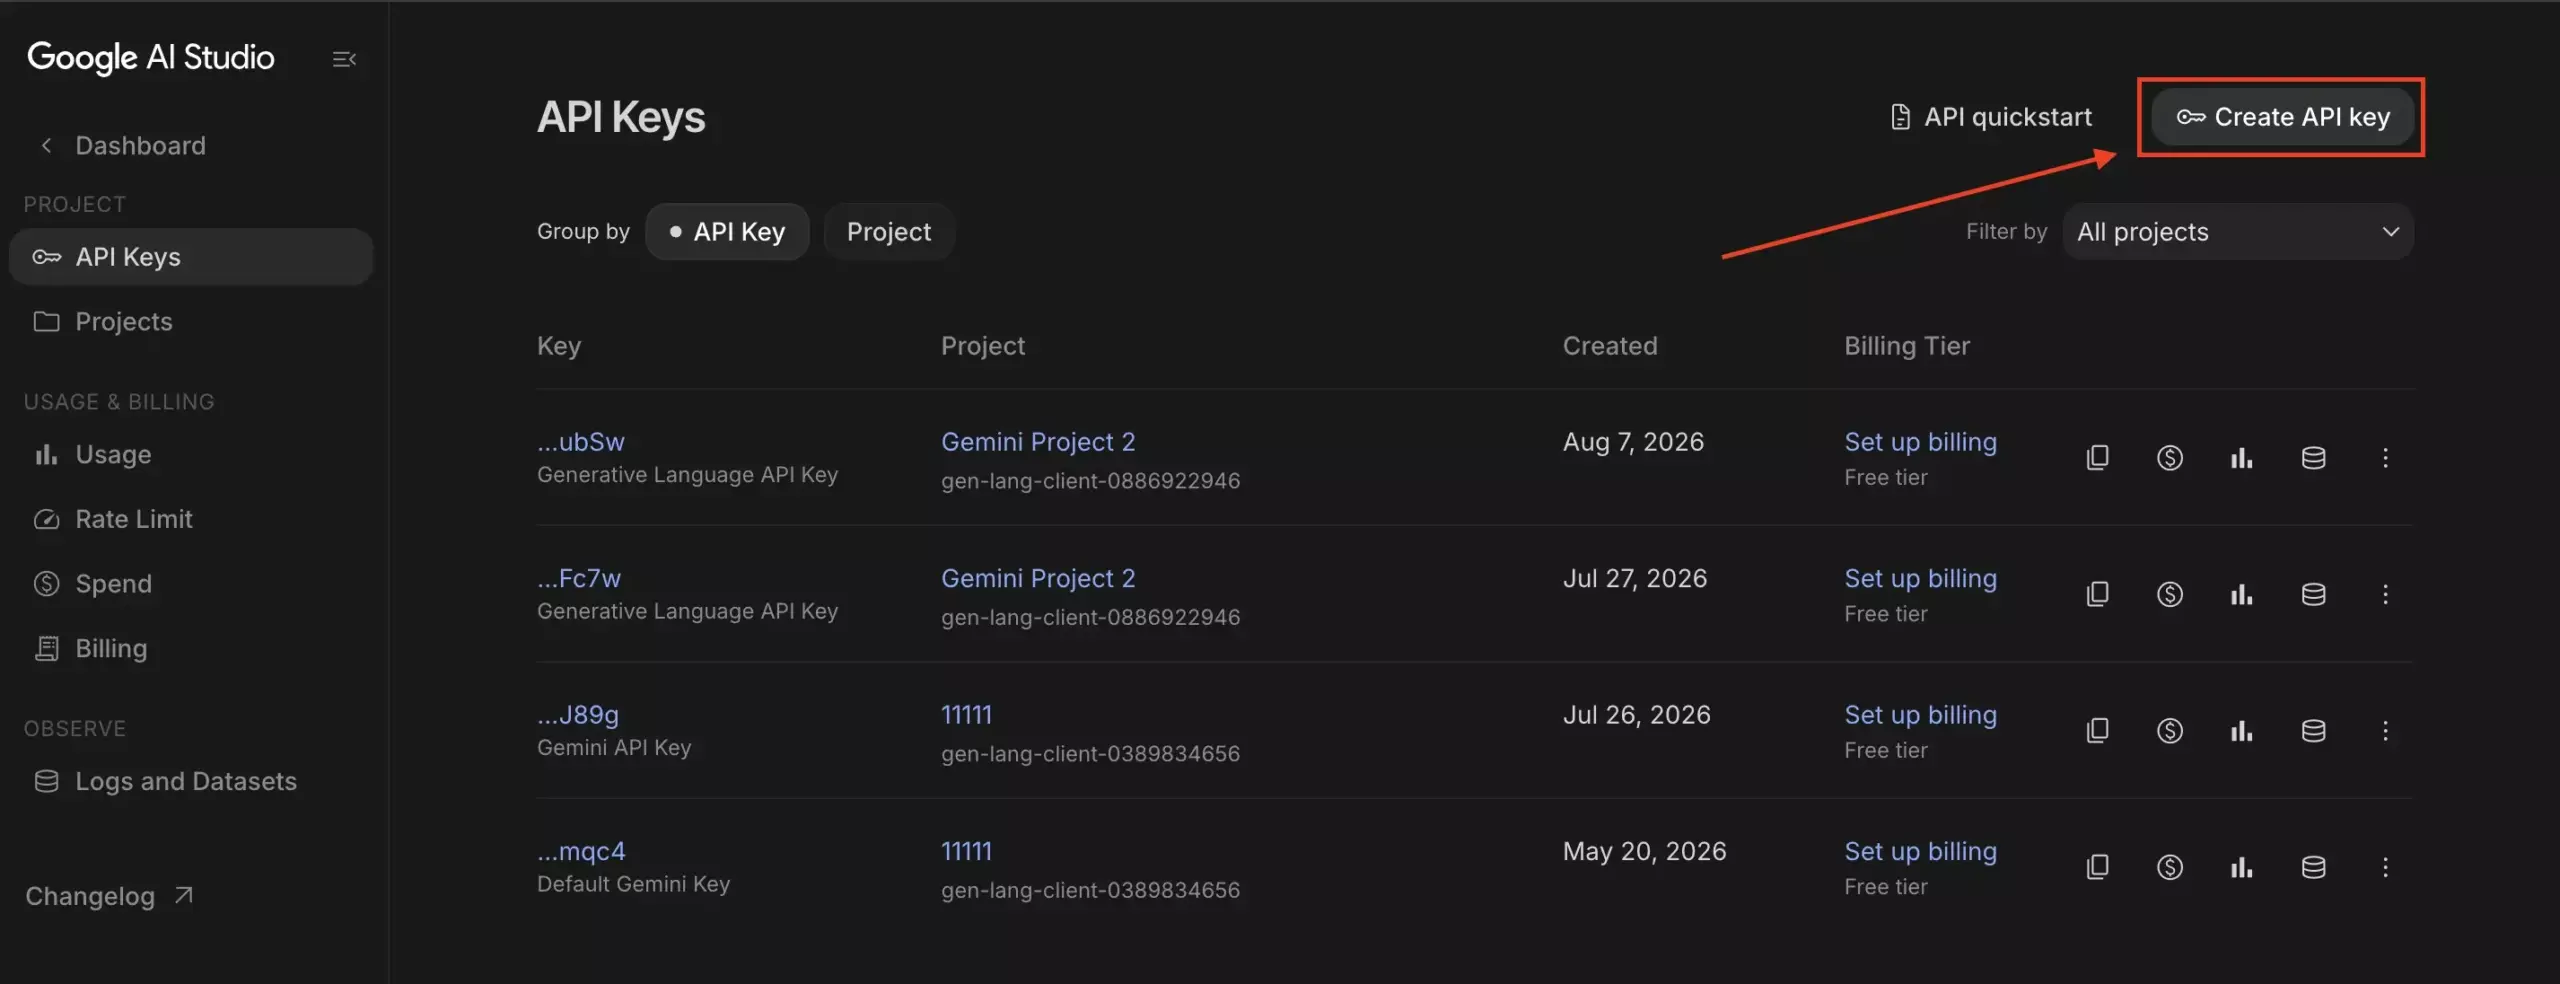View usage chart for the ...Fc7w key

(x=2241, y=594)
